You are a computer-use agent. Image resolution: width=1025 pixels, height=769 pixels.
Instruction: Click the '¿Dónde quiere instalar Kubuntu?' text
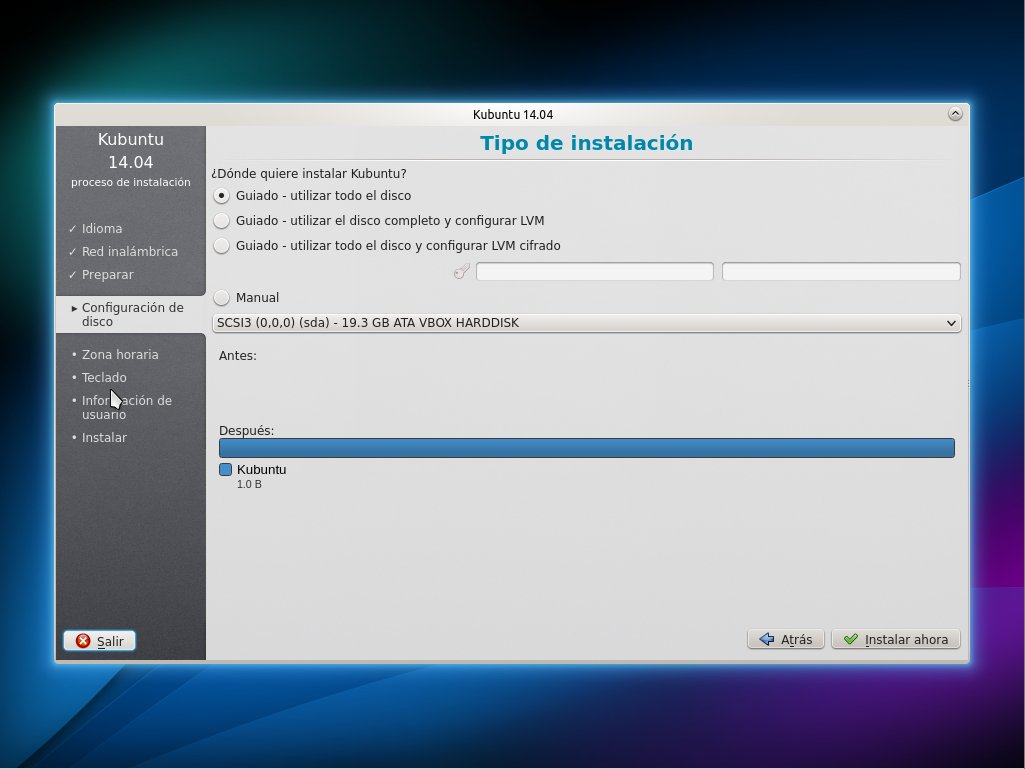309,174
